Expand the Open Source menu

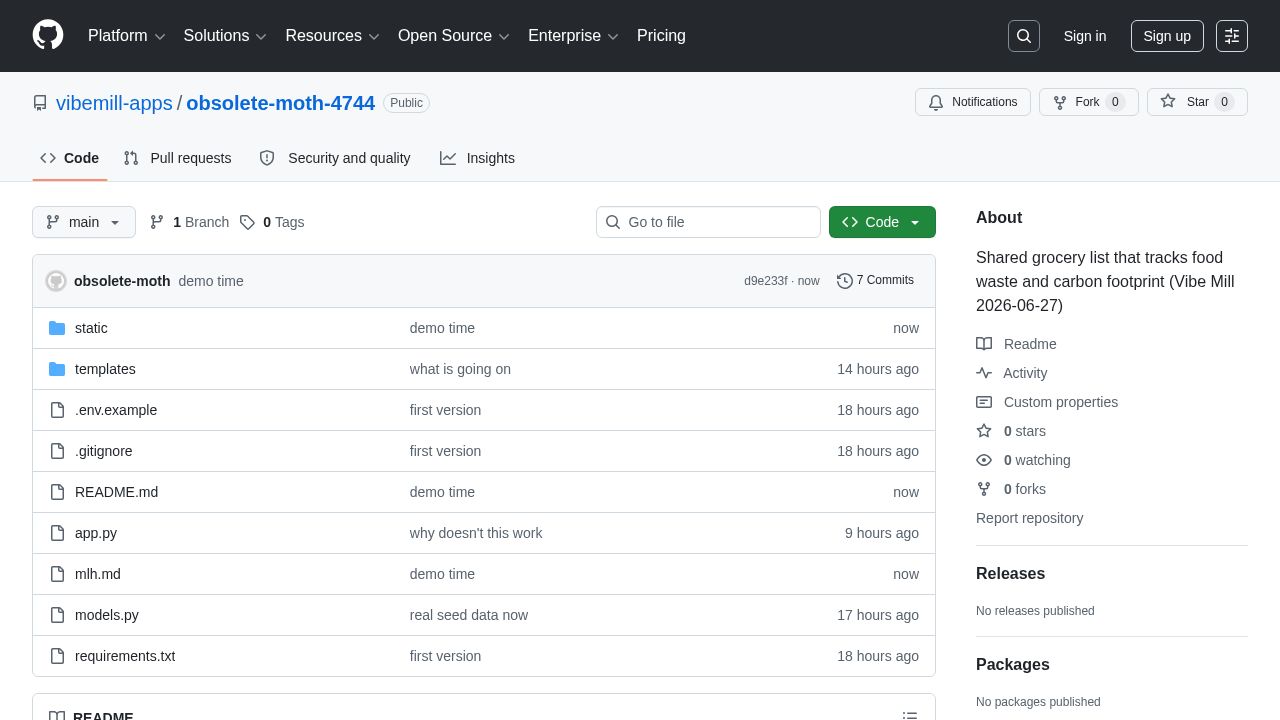point(454,36)
